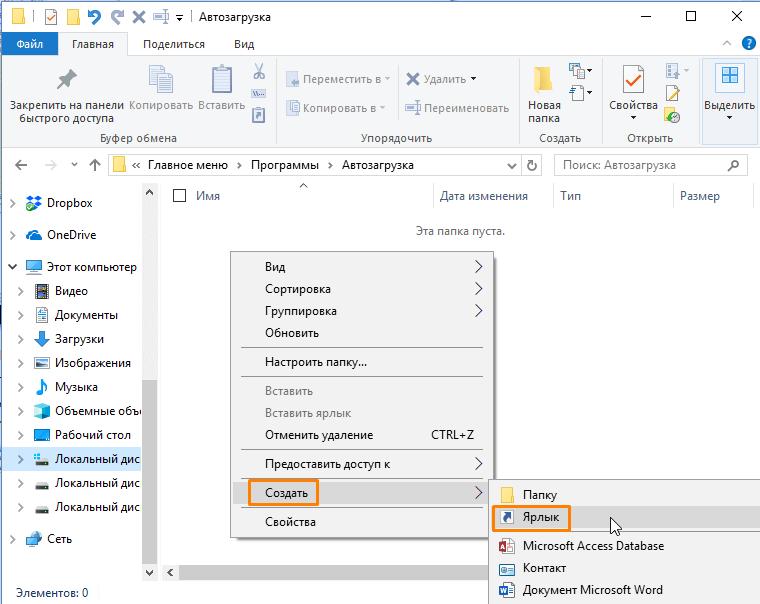Click the Copy ribbon button
The image size is (760, 604).
coord(161,88)
